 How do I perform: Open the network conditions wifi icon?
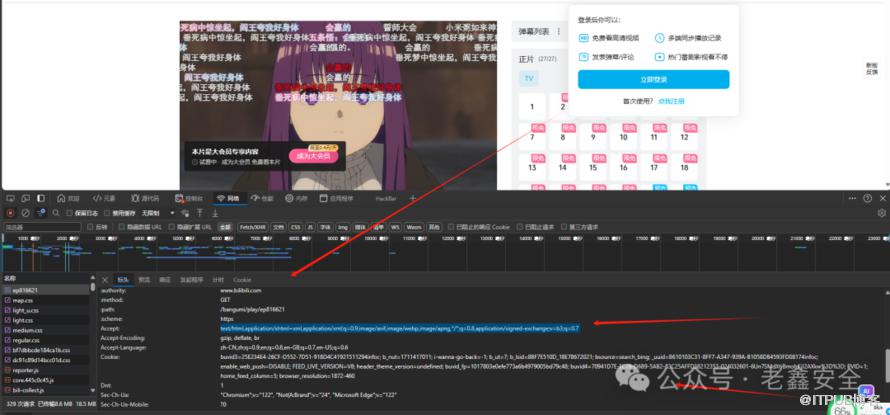pyautogui.click(x=185, y=213)
